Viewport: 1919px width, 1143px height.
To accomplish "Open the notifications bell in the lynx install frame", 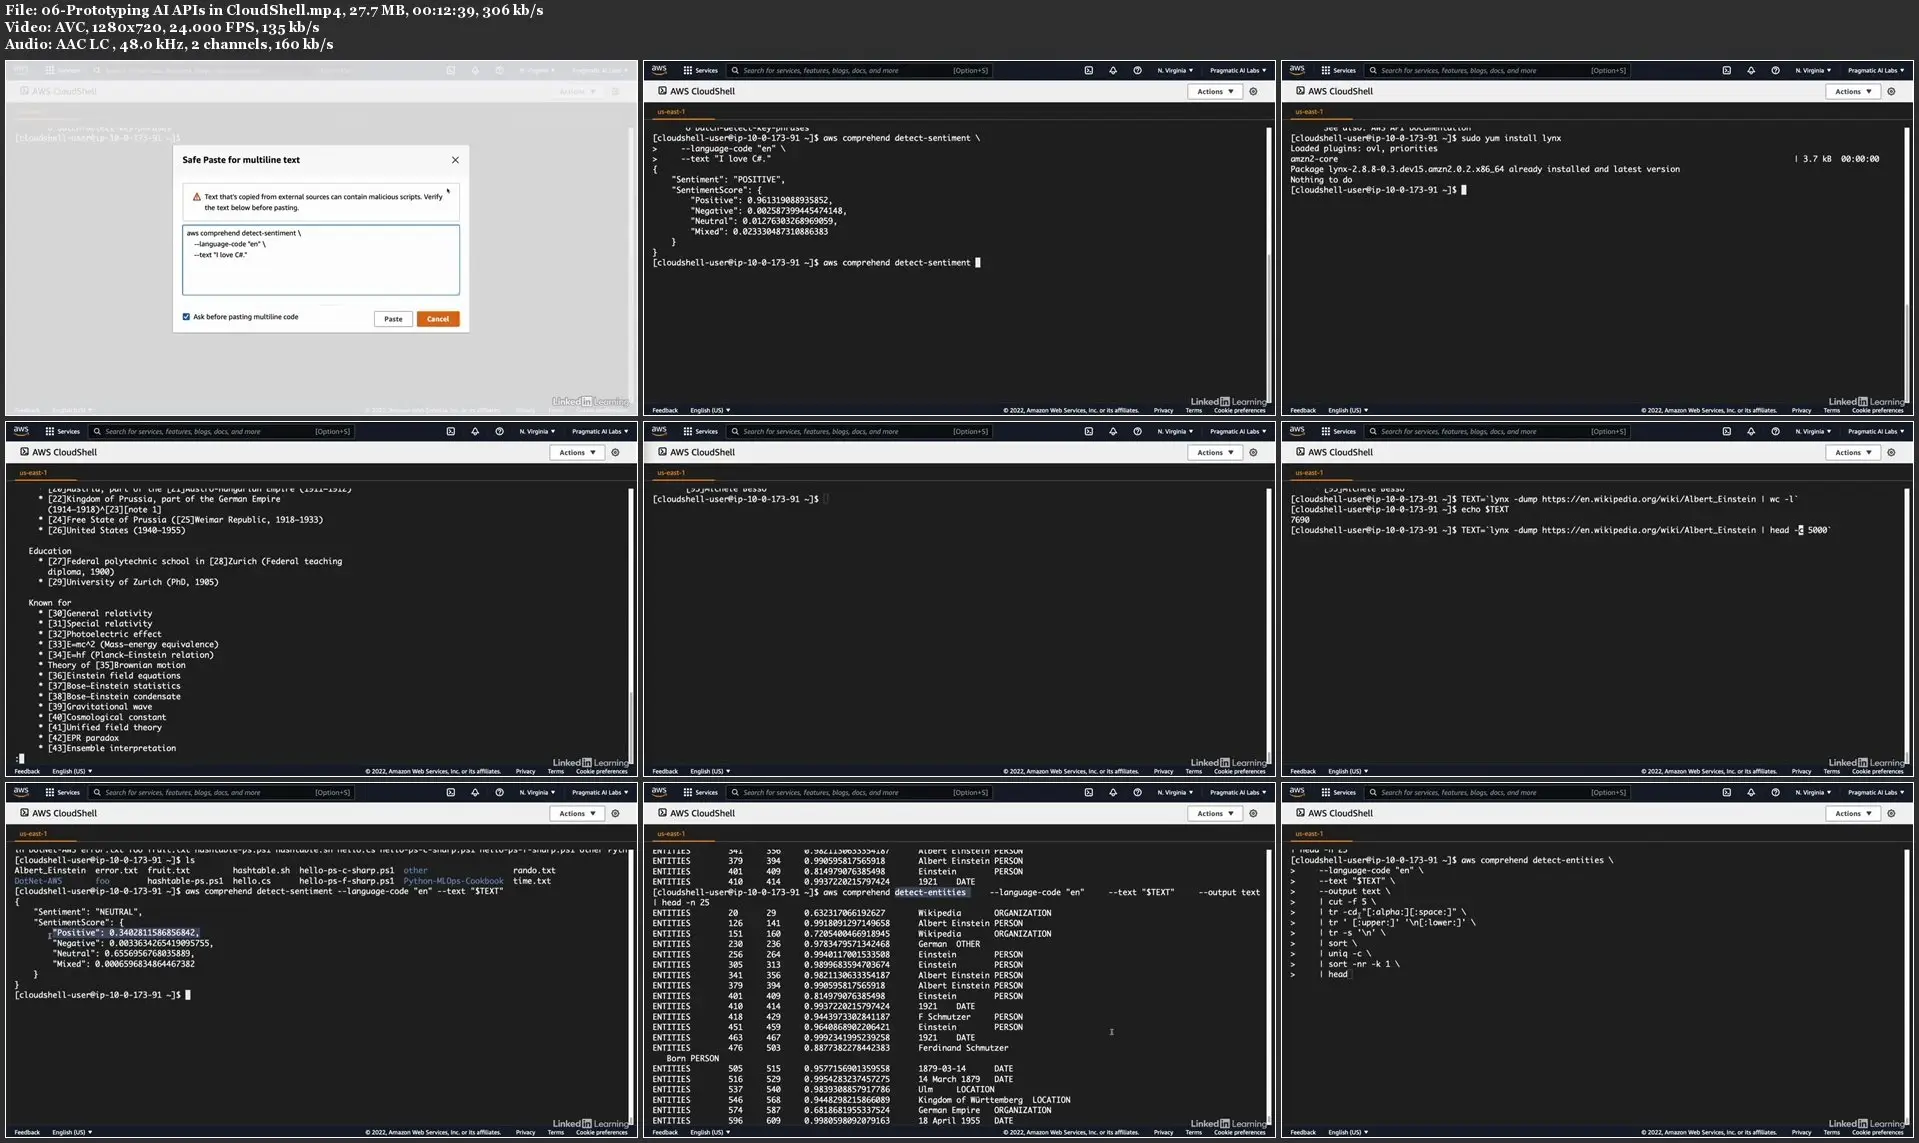I will tap(1751, 70).
